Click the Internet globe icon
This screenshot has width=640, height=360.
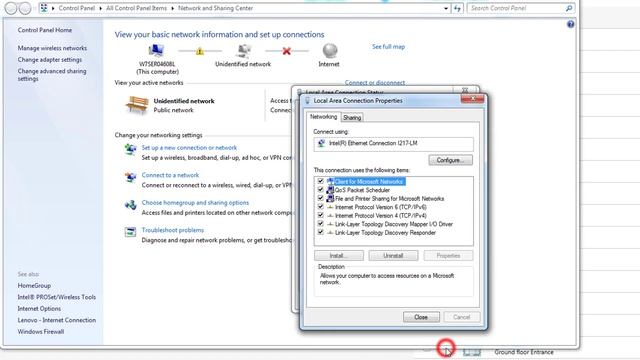(x=330, y=51)
